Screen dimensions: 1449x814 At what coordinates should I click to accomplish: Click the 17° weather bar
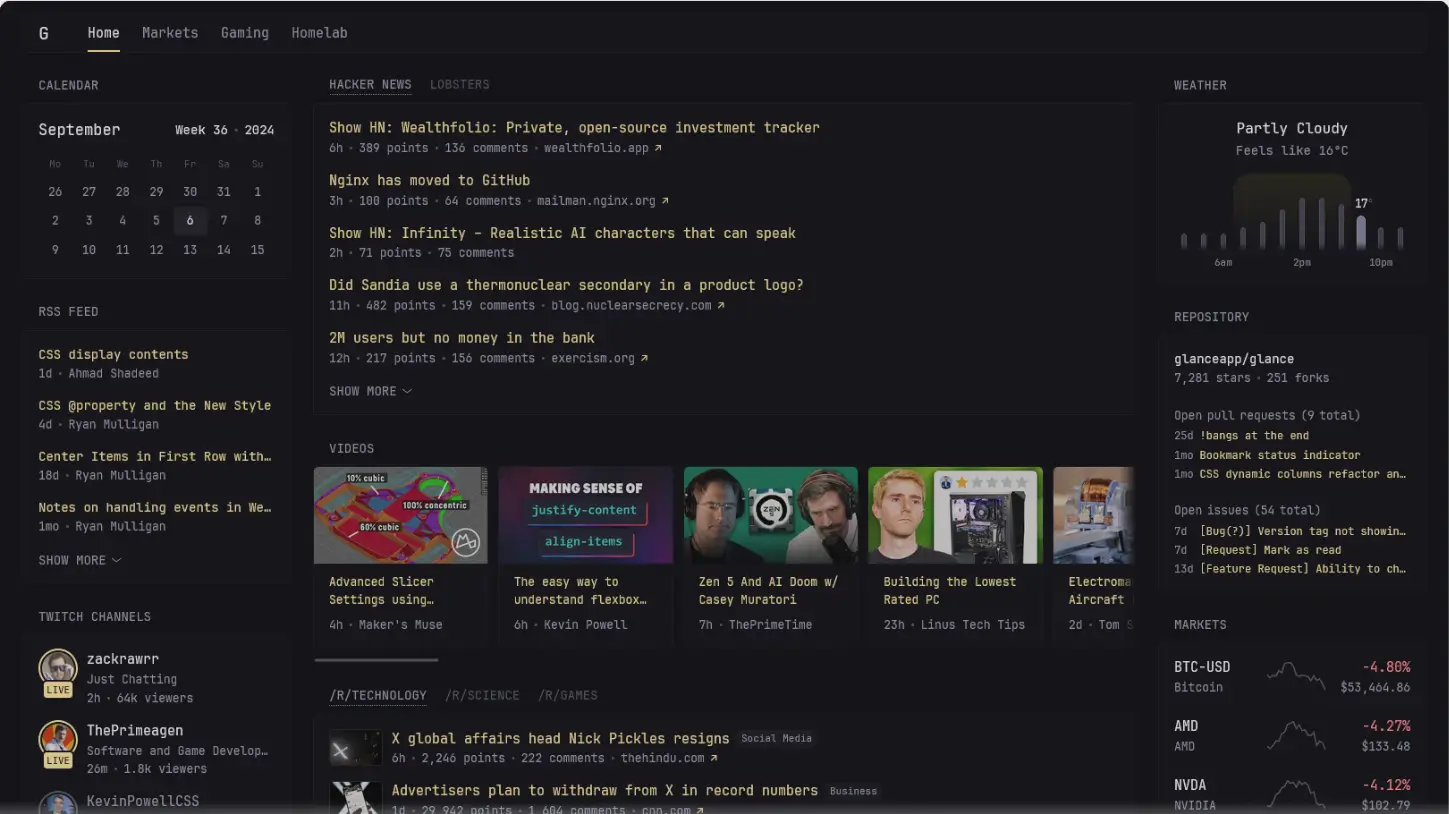[1361, 232]
